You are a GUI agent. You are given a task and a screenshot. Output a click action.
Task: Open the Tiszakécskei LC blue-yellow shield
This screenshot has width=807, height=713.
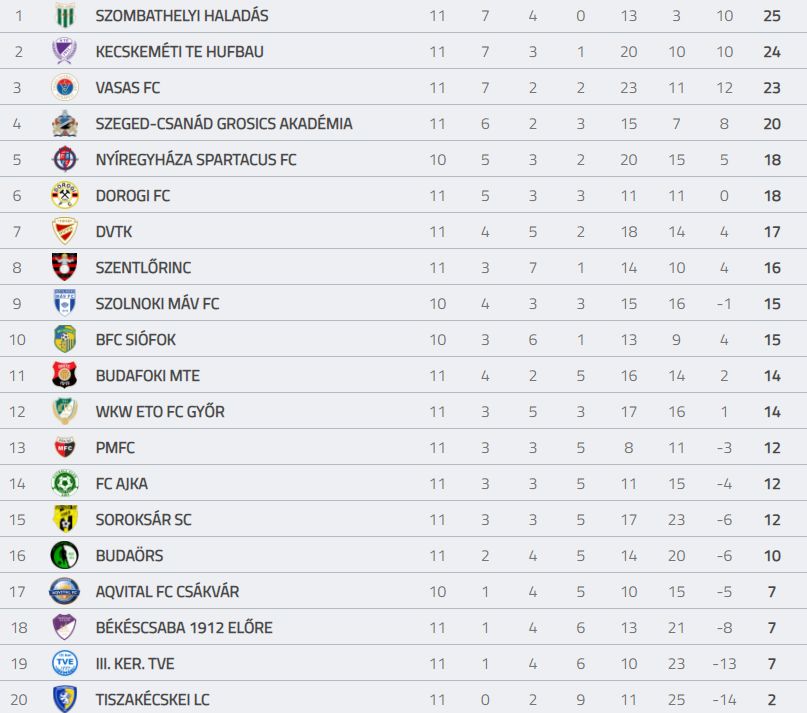click(x=65, y=699)
